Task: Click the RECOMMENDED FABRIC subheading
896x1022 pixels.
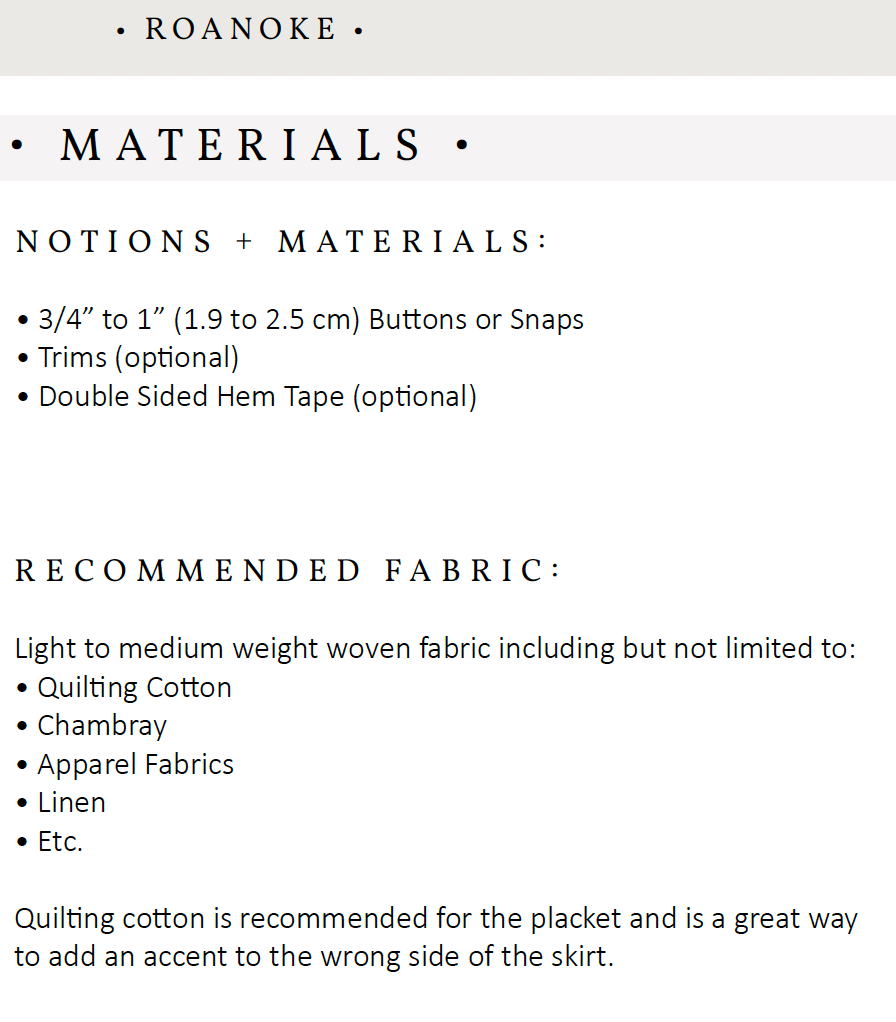Action: point(288,571)
